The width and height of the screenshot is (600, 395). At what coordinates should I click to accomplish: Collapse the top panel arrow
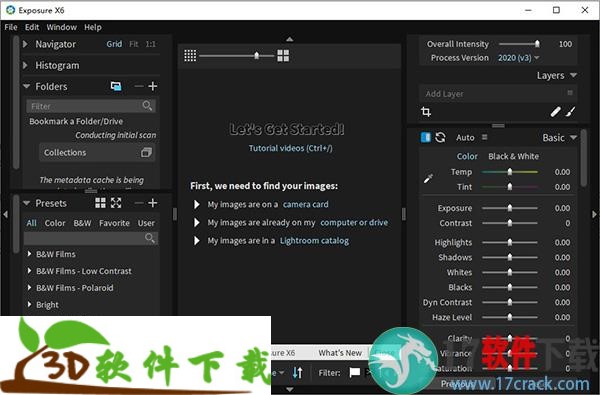coord(290,39)
